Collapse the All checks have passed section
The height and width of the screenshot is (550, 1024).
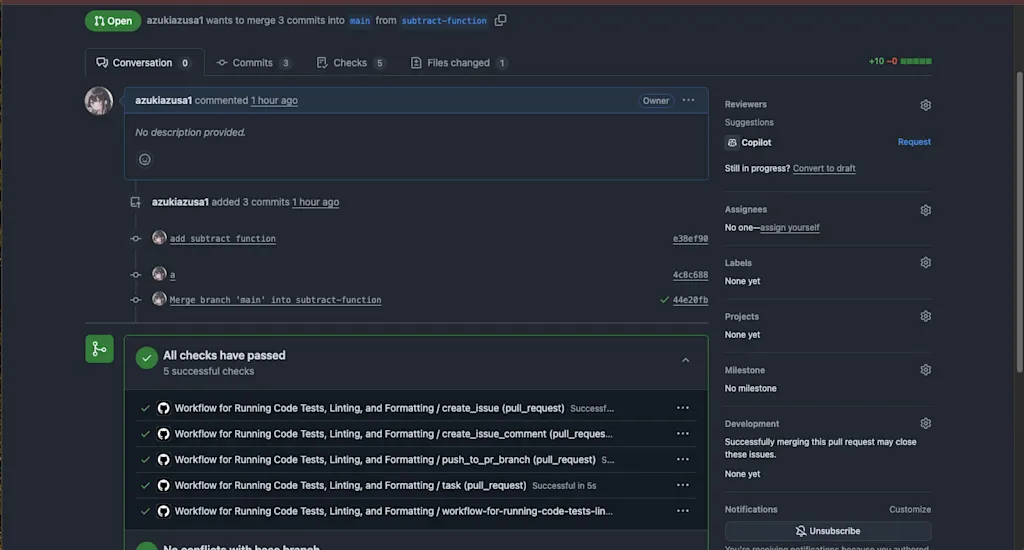pos(686,361)
